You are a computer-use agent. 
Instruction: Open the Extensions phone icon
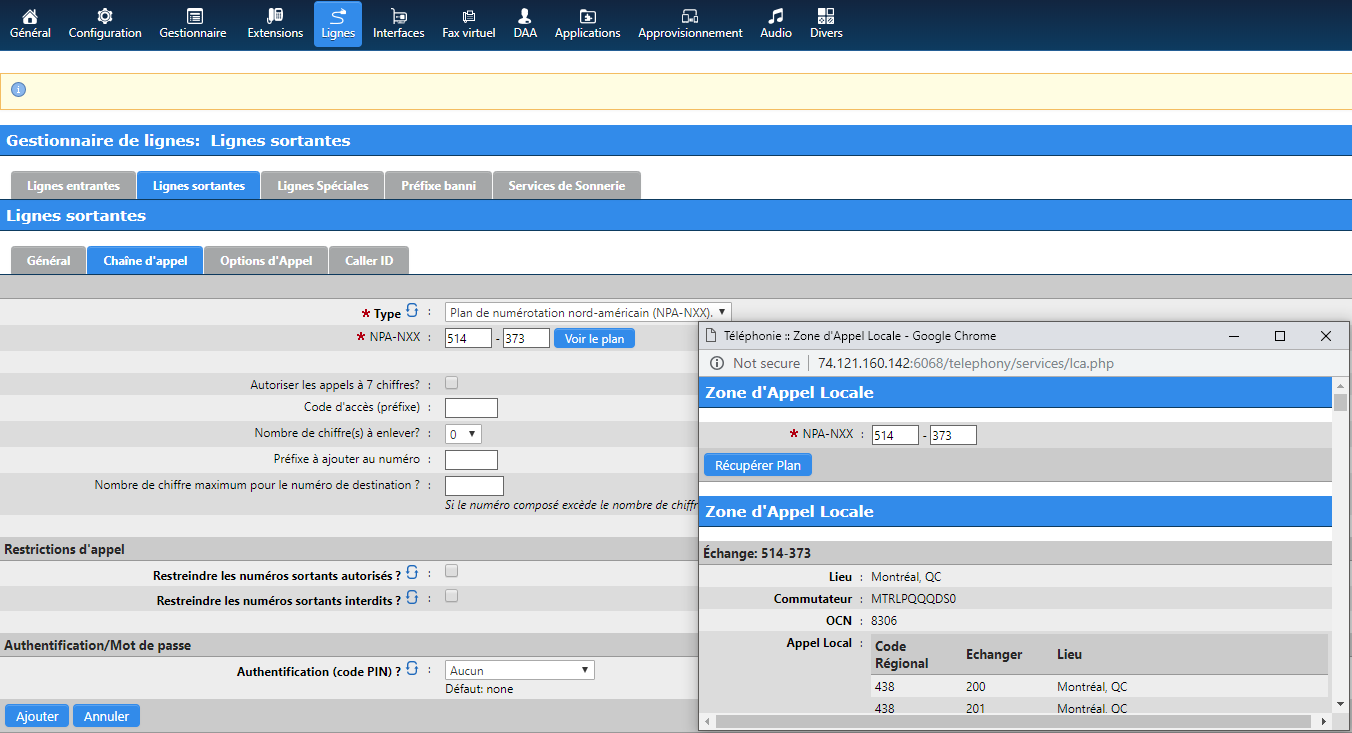coord(275,24)
